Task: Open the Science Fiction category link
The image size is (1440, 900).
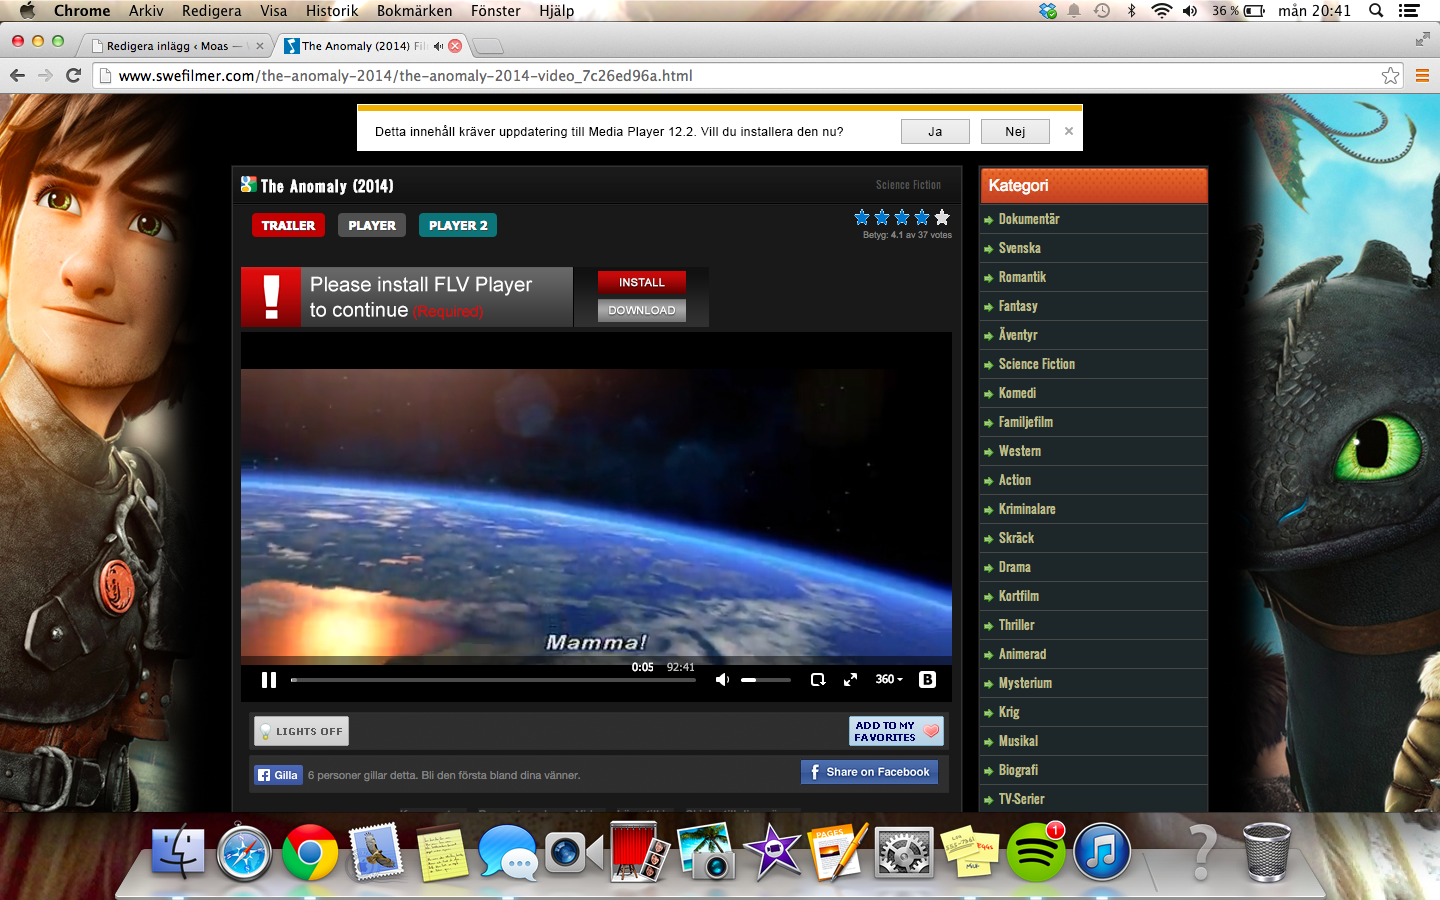Action: [x=1036, y=364]
